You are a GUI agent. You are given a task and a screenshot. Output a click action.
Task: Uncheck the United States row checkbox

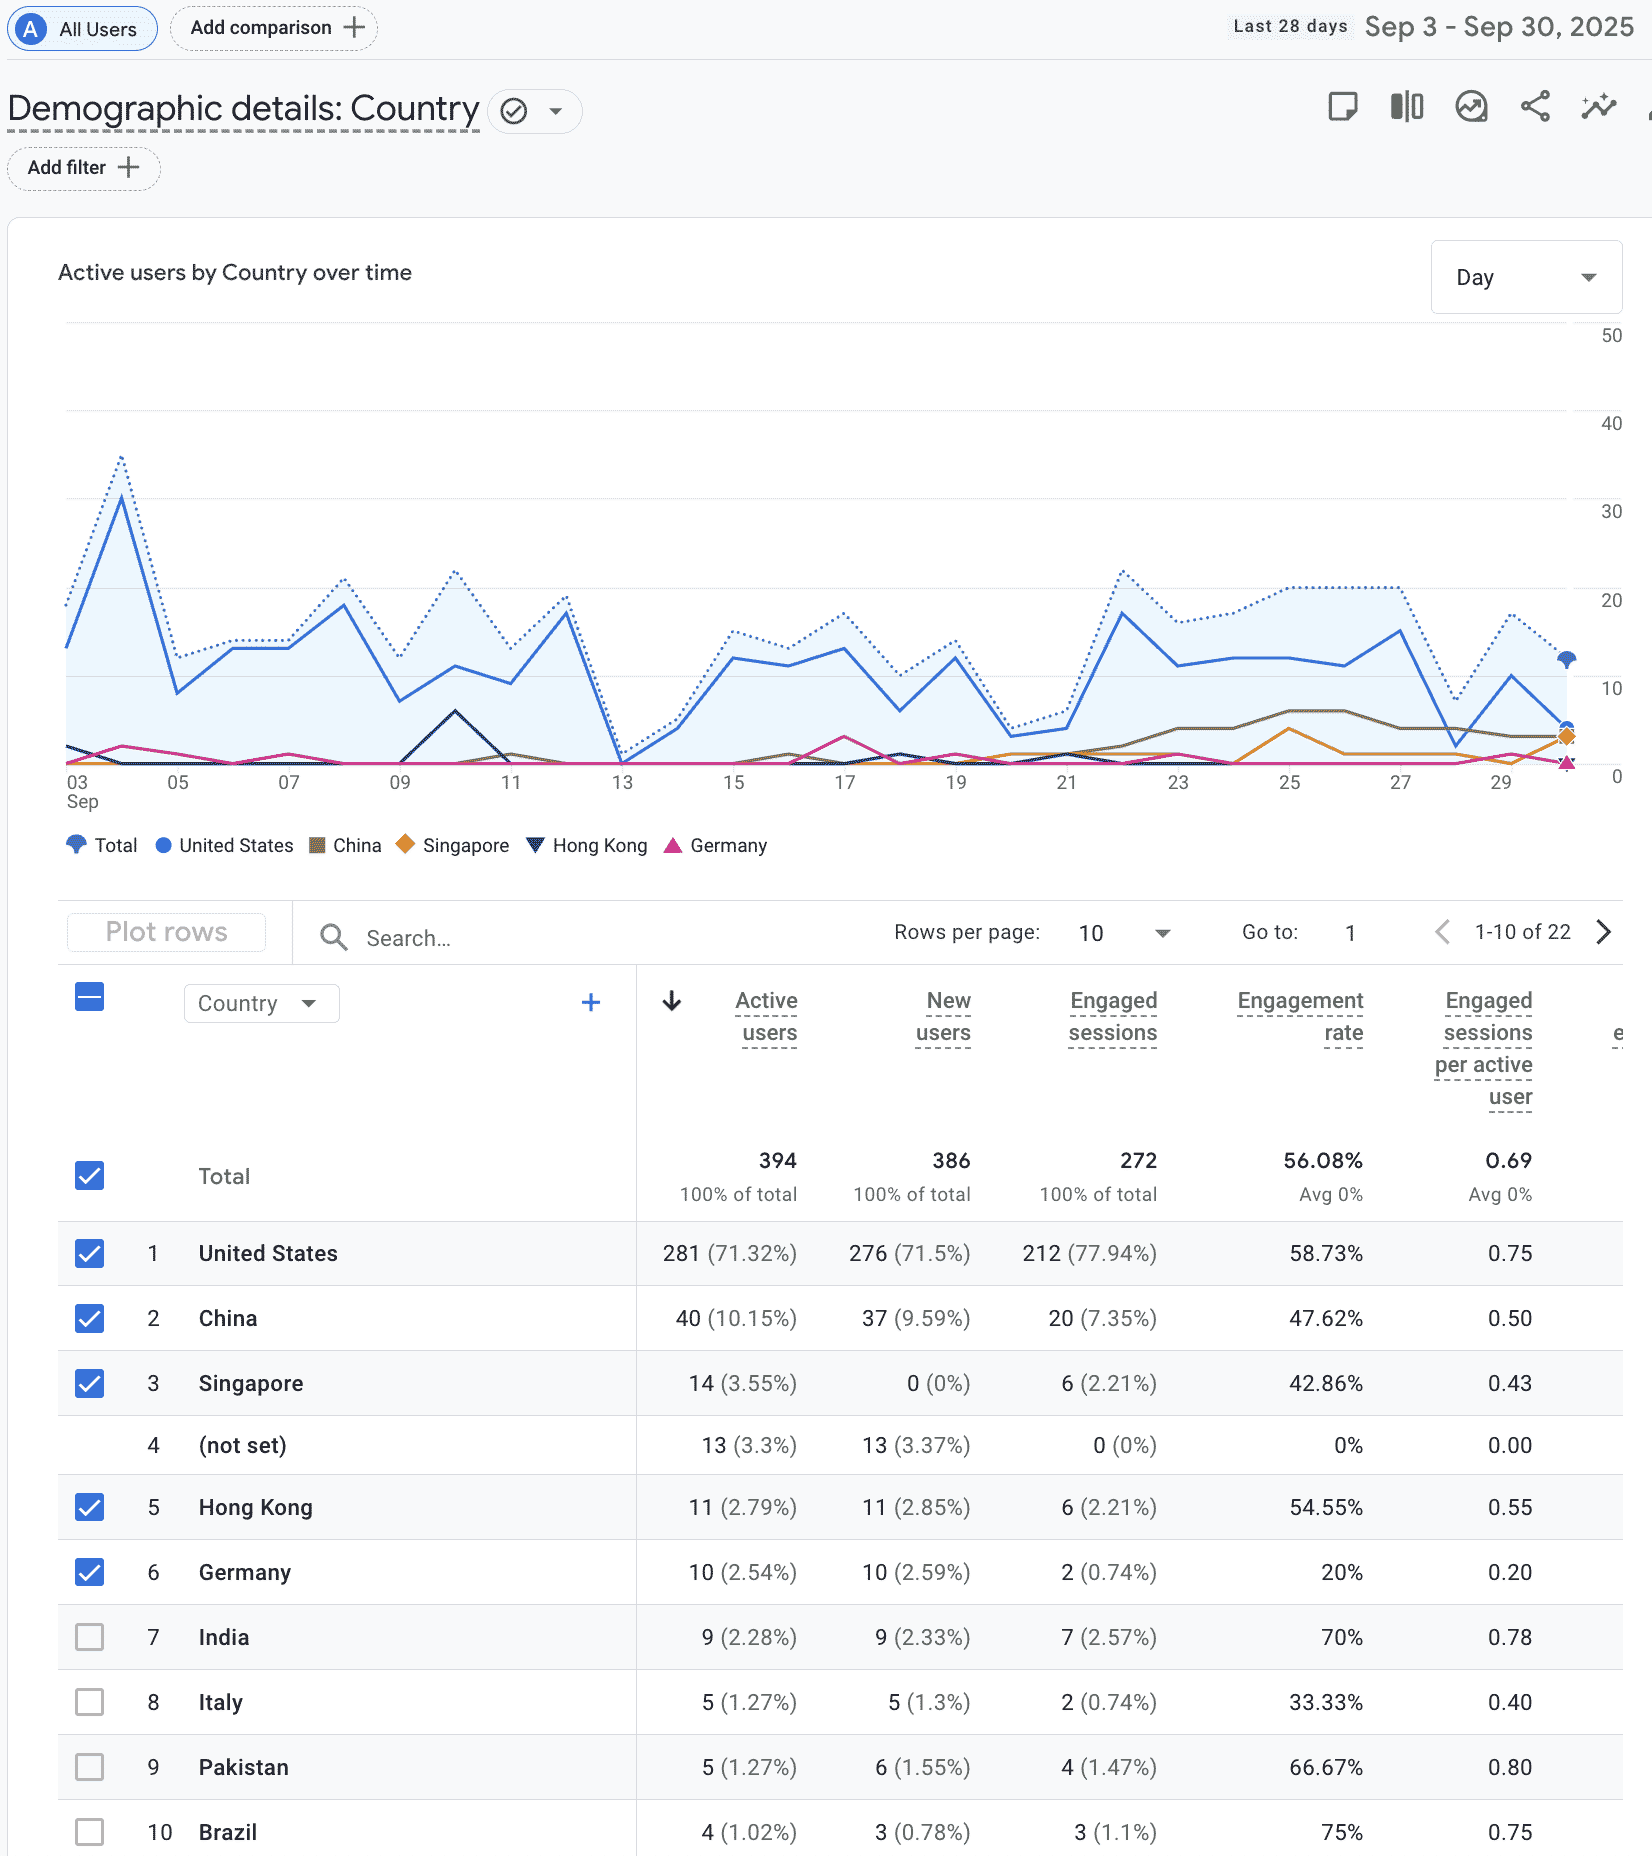click(x=90, y=1253)
